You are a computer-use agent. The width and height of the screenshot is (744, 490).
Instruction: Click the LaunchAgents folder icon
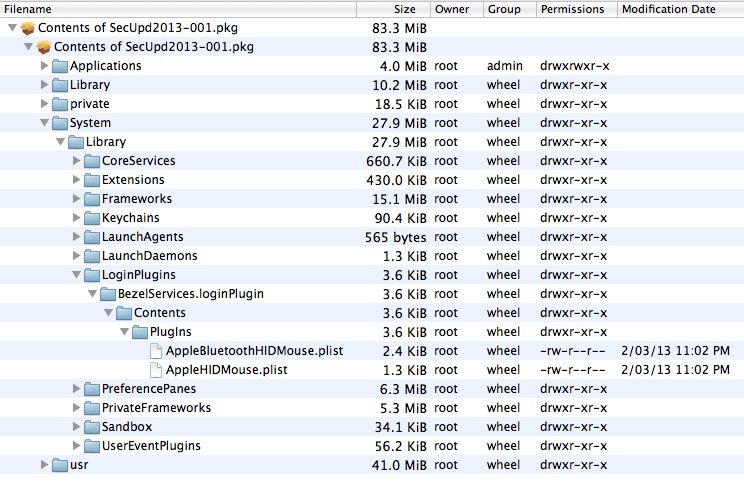coord(92,237)
